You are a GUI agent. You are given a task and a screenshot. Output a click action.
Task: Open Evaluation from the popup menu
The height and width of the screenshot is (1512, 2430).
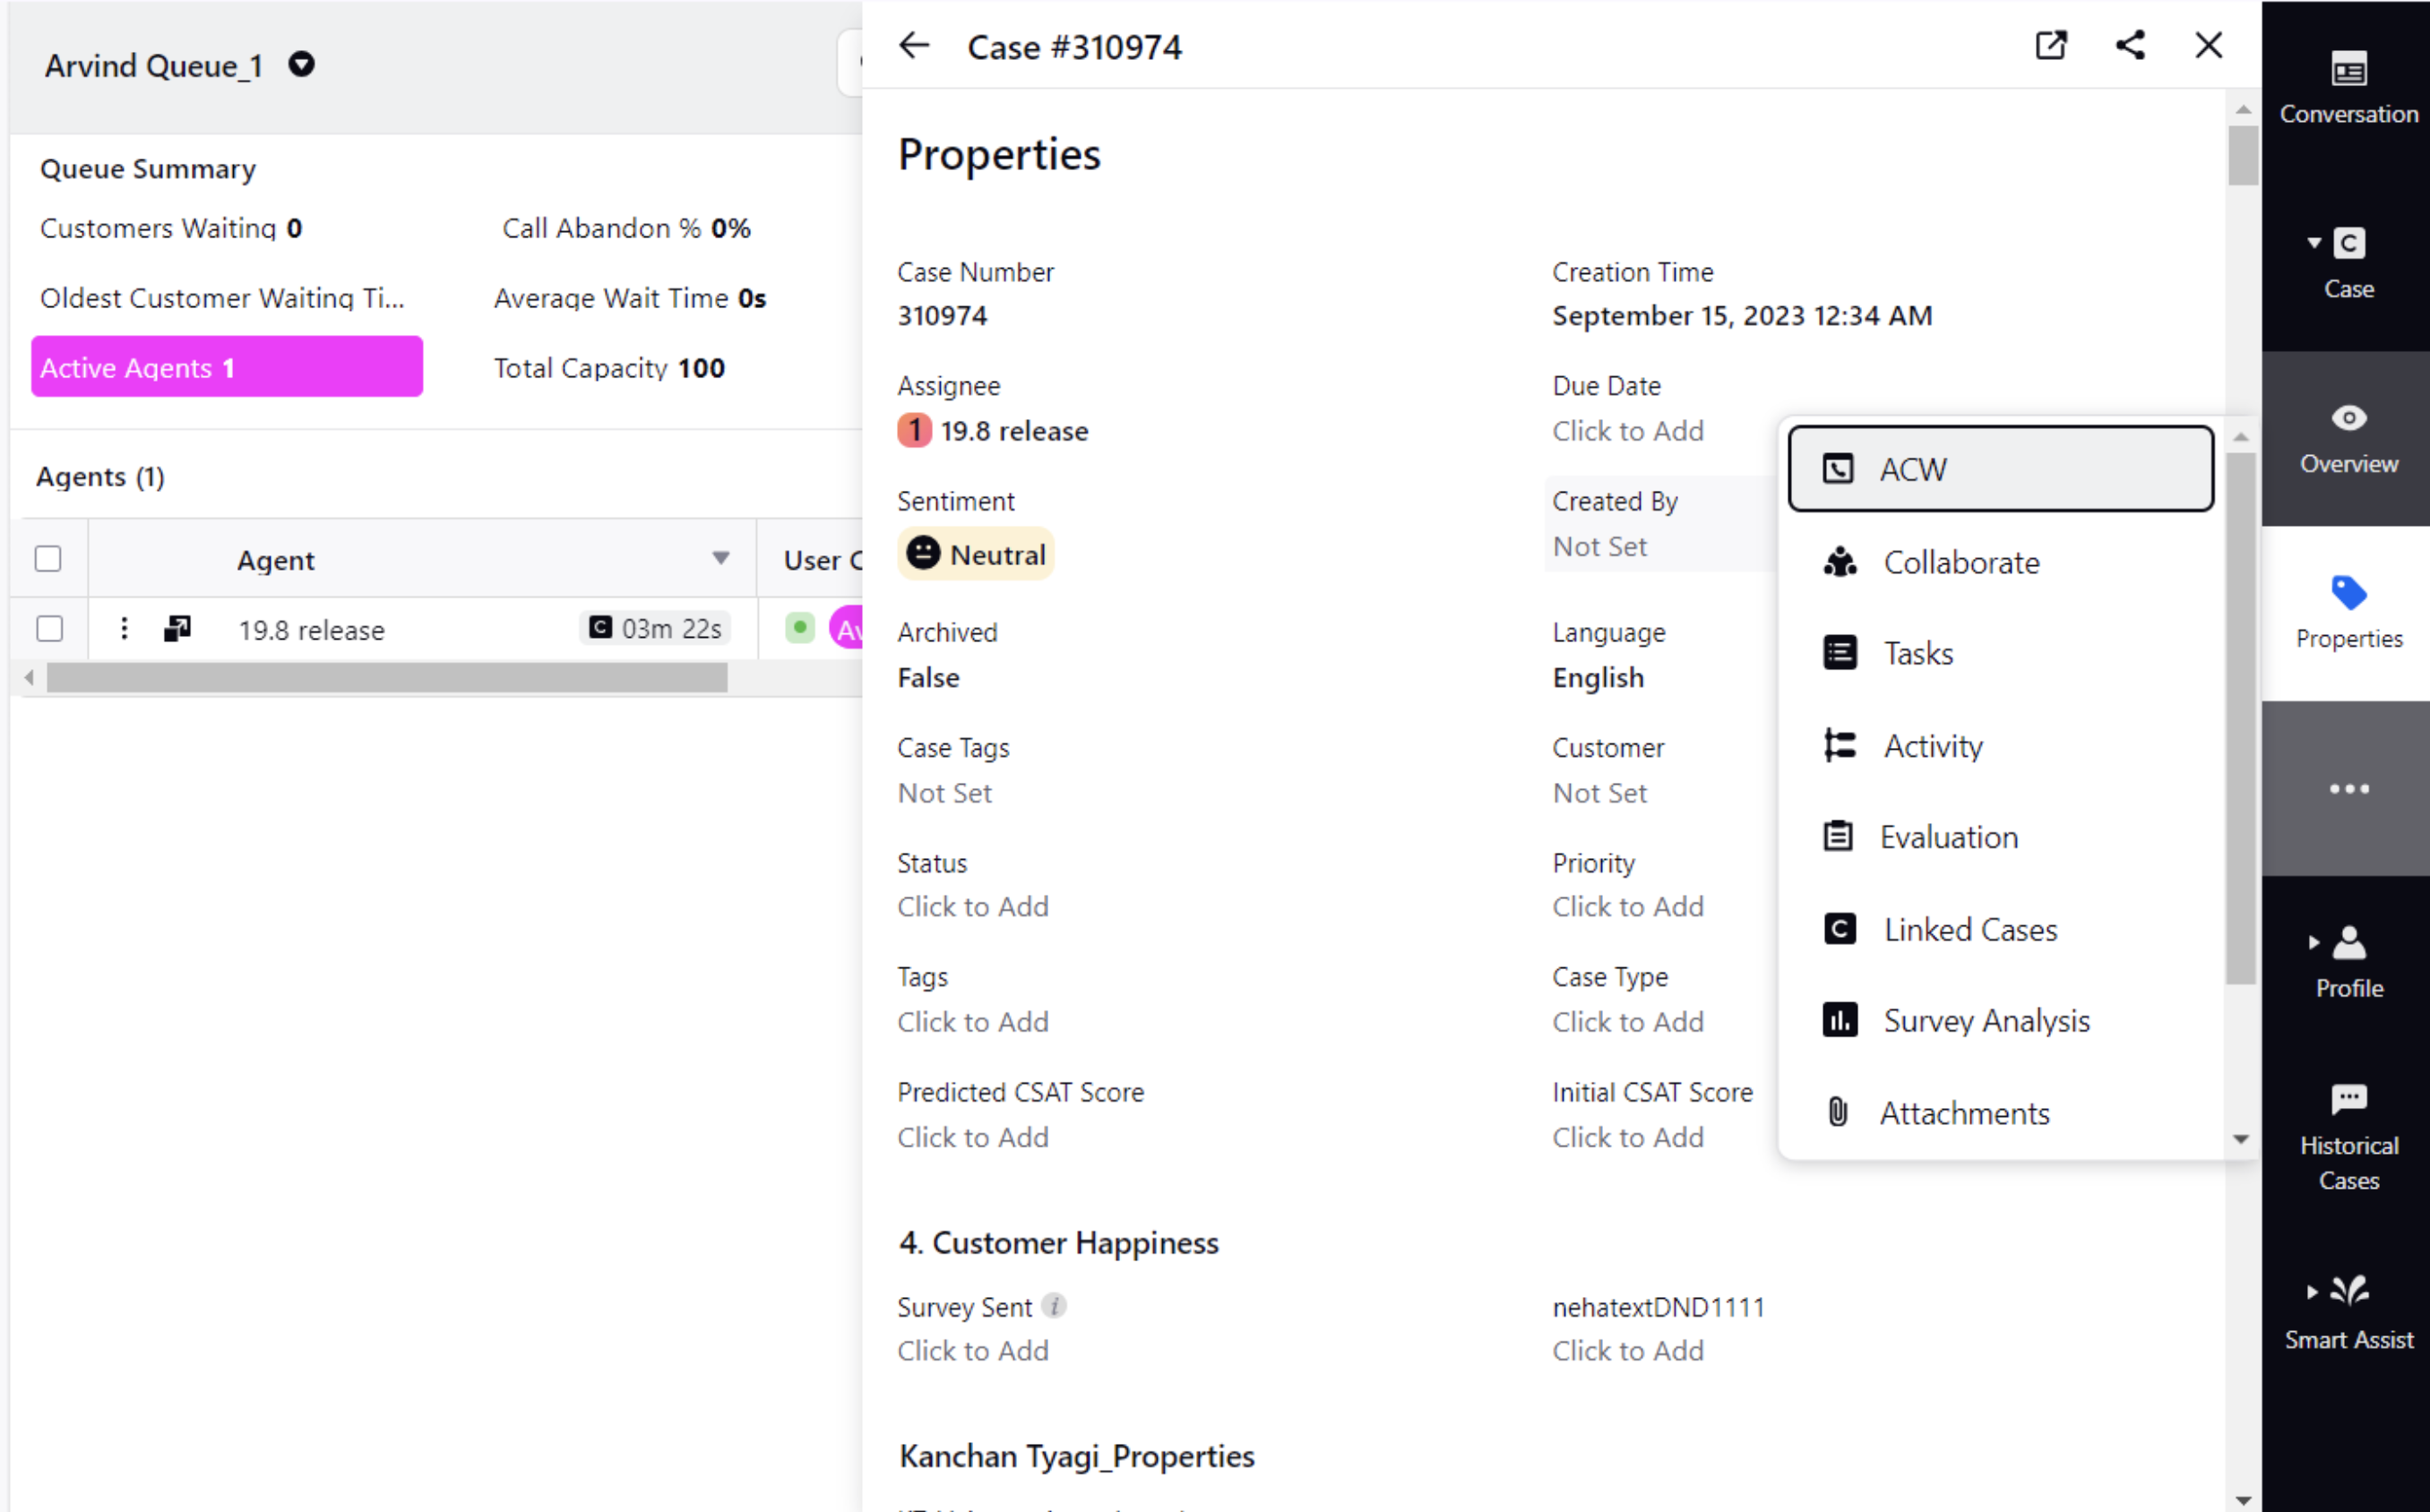tap(2000, 837)
